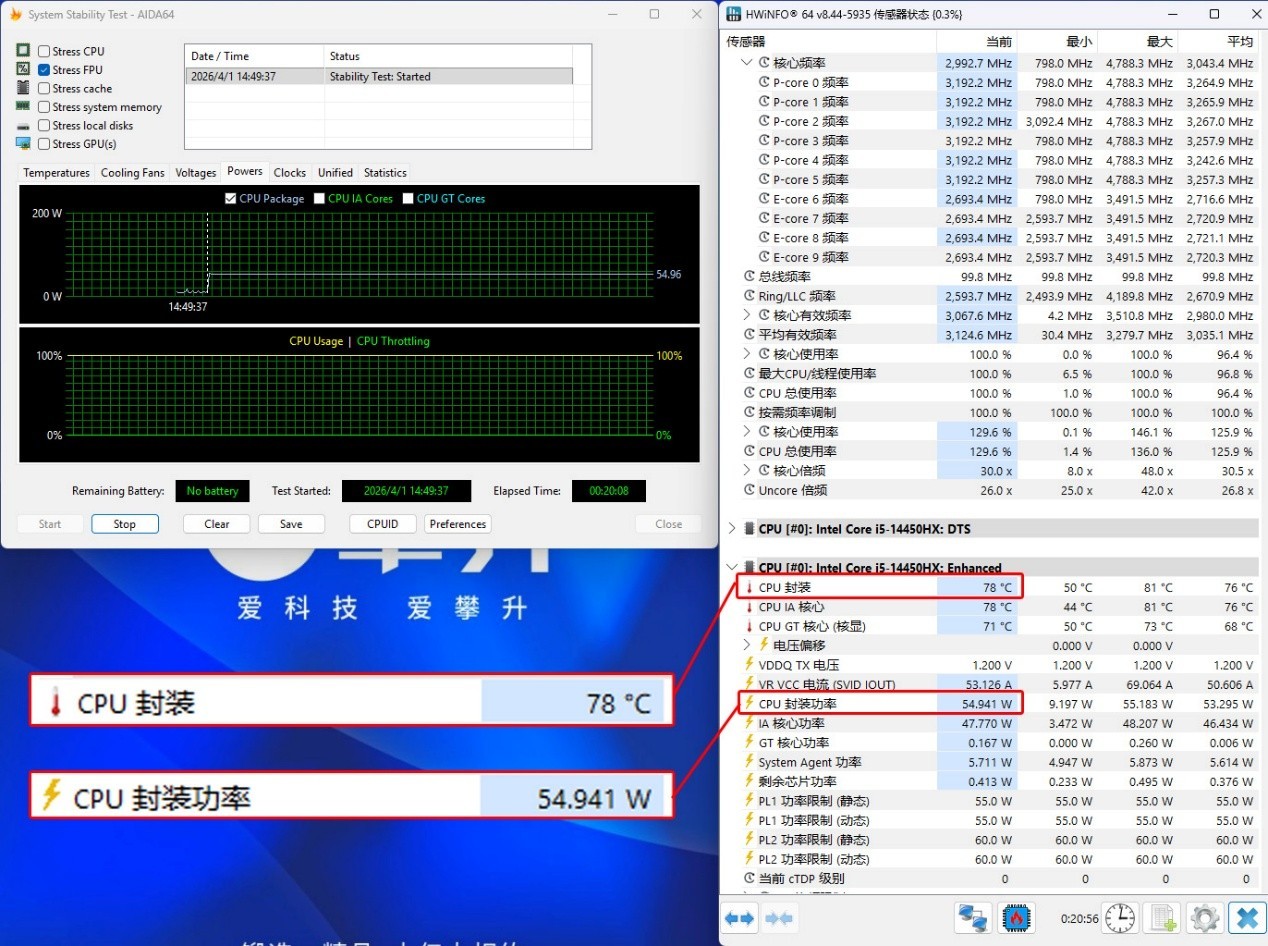Click HWiNFO log file sheet icon

point(1163,918)
